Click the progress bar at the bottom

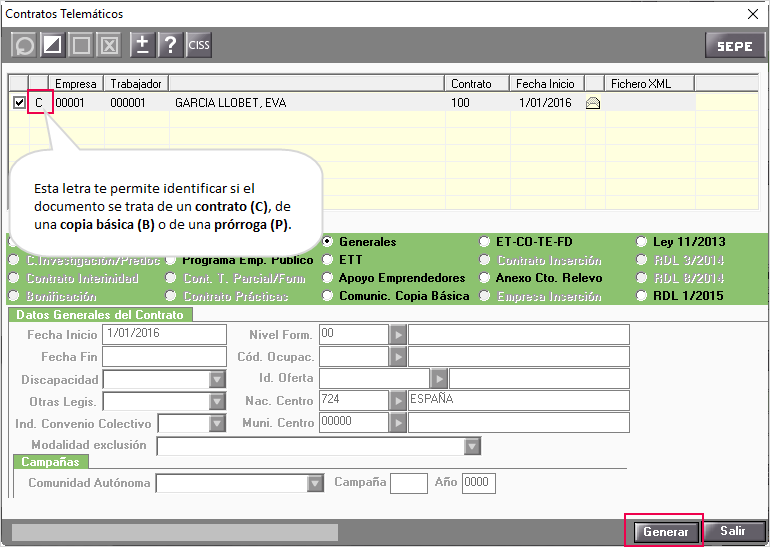click(x=175, y=532)
